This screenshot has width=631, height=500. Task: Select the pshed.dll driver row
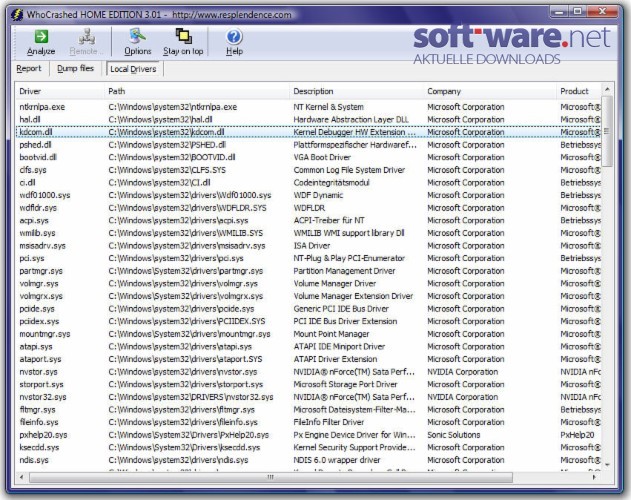308,145
